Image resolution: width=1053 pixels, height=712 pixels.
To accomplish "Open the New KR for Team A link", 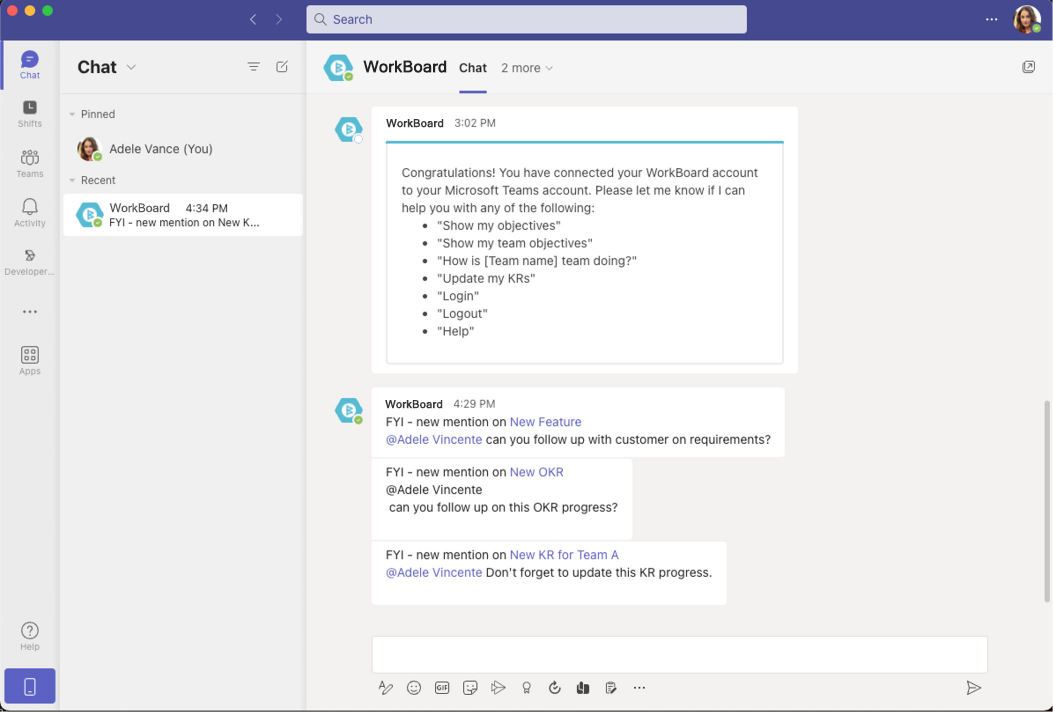I will click(564, 555).
